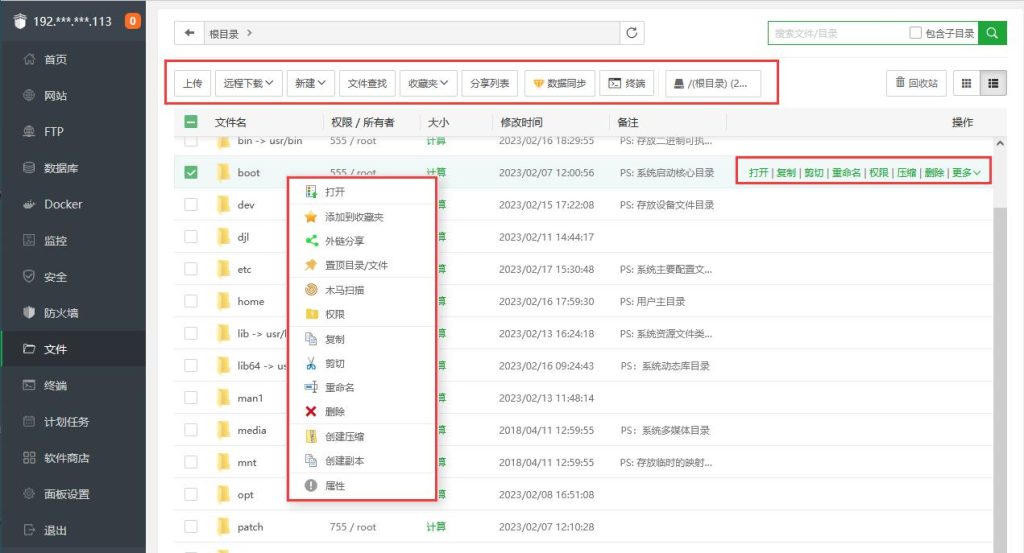
Task: Check the dev row checkbox
Action: click(x=191, y=204)
